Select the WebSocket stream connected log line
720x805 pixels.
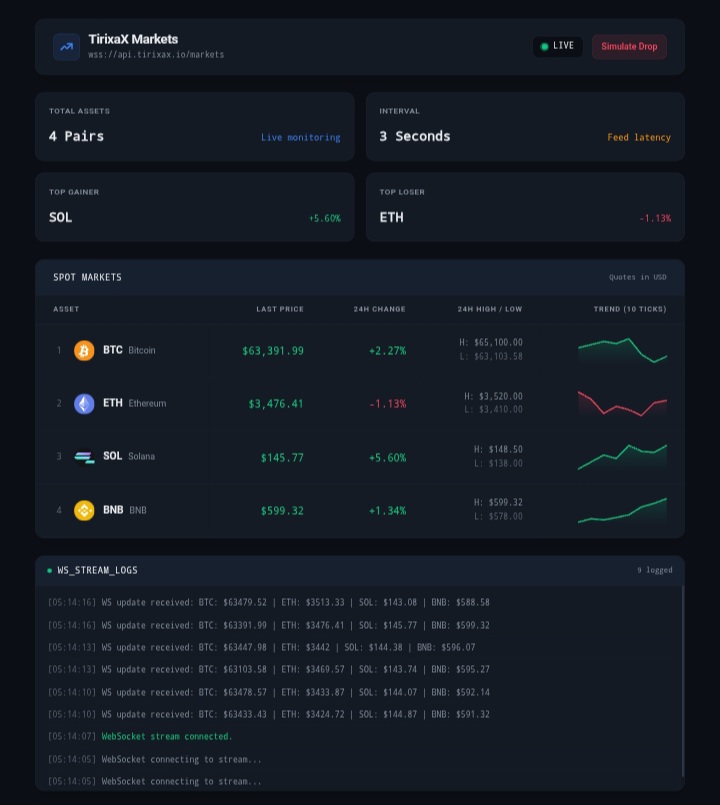[140, 737]
